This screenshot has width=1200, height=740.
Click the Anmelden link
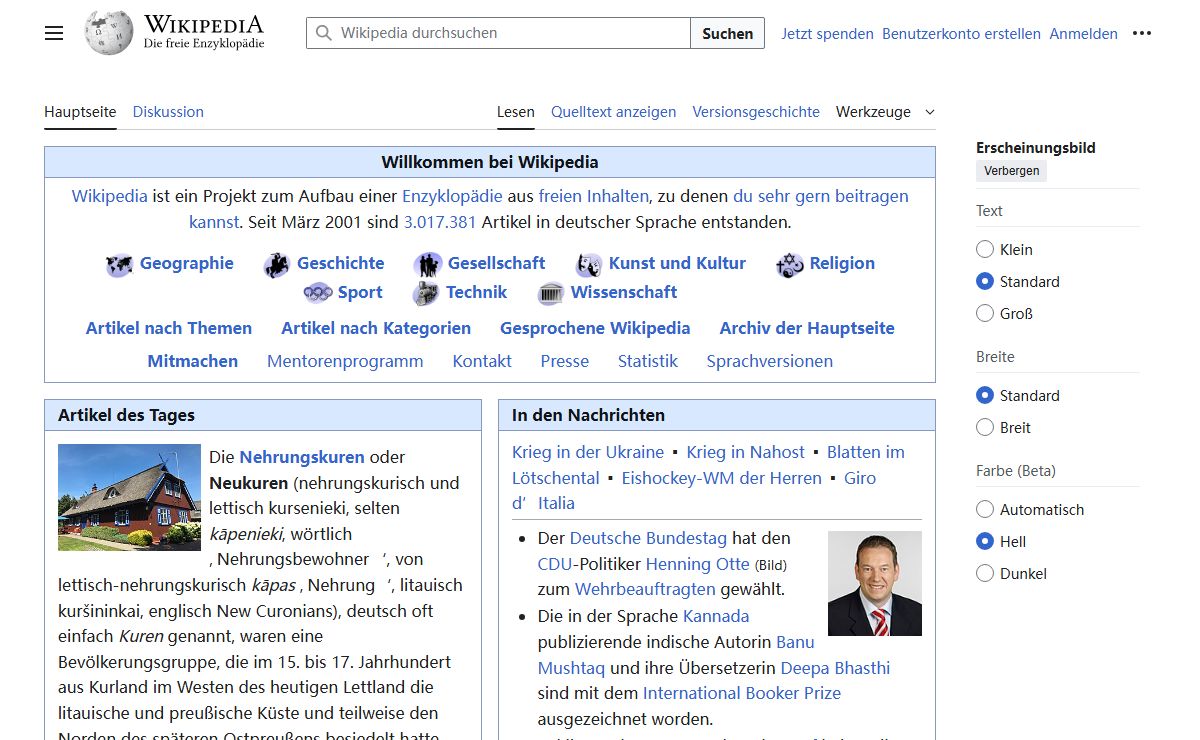[1083, 33]
